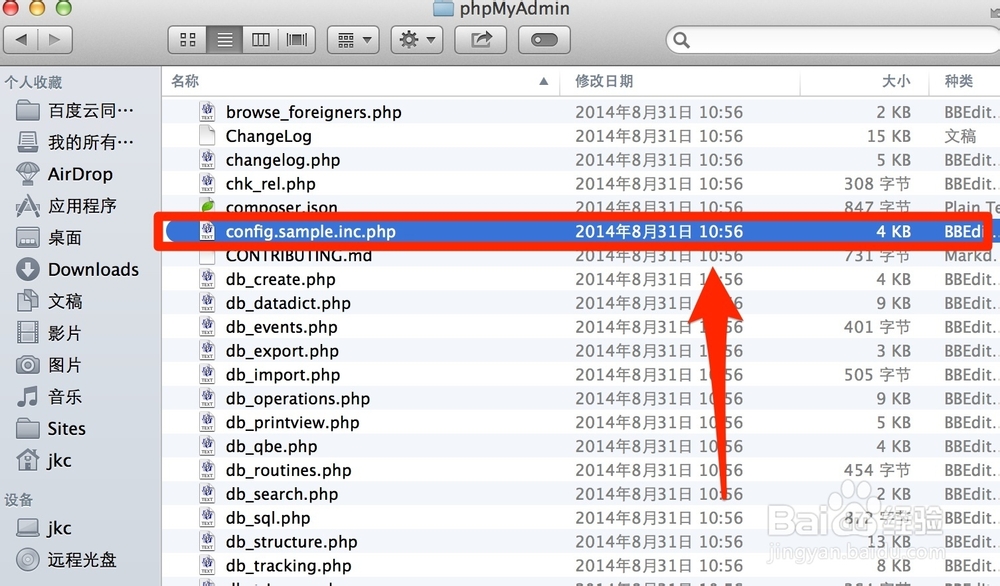The width and height of the screenshot is (1000, 586).
Task: Select db_import.php file
Action: [x=283, y=374]
